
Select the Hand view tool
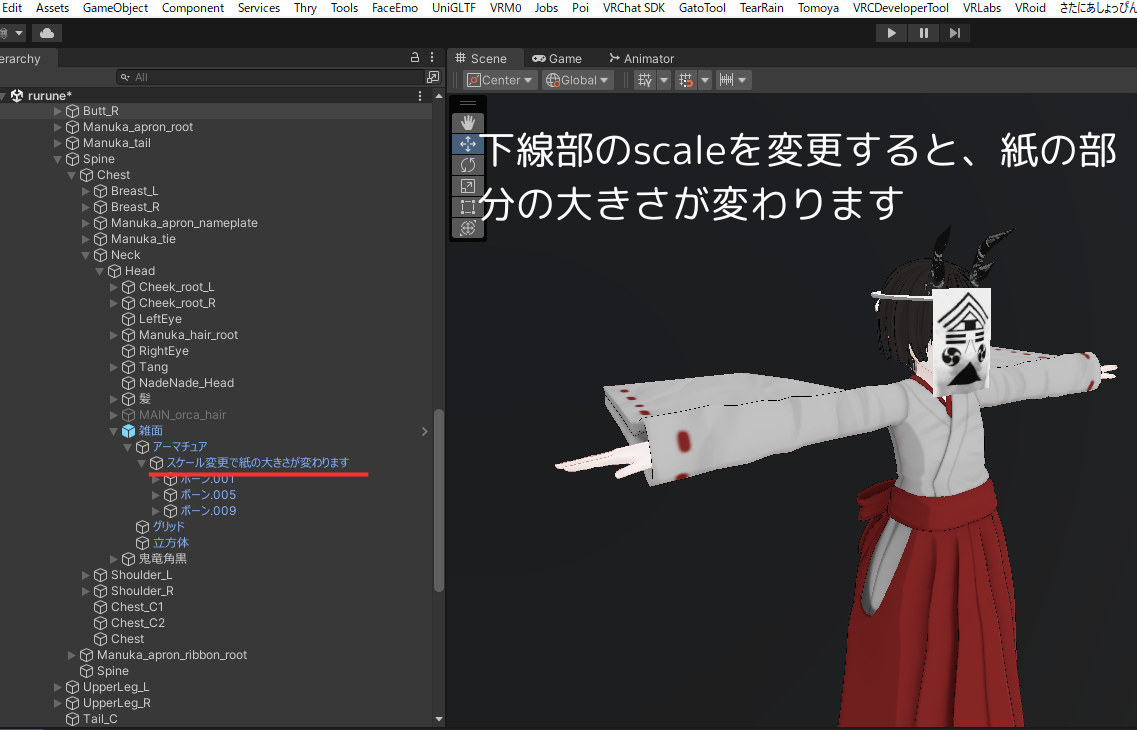468,123
